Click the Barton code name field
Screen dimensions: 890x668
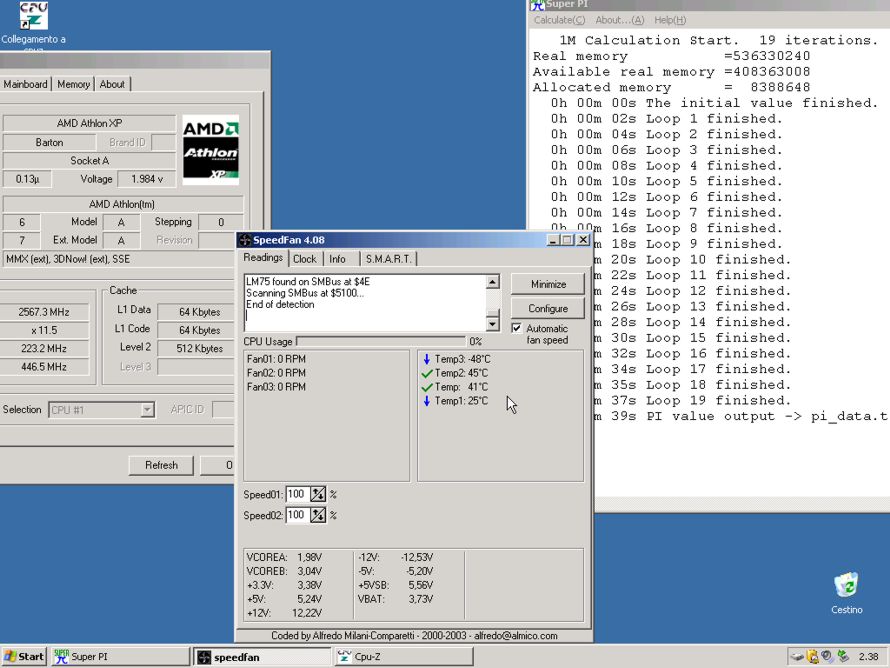click(49, 142)
